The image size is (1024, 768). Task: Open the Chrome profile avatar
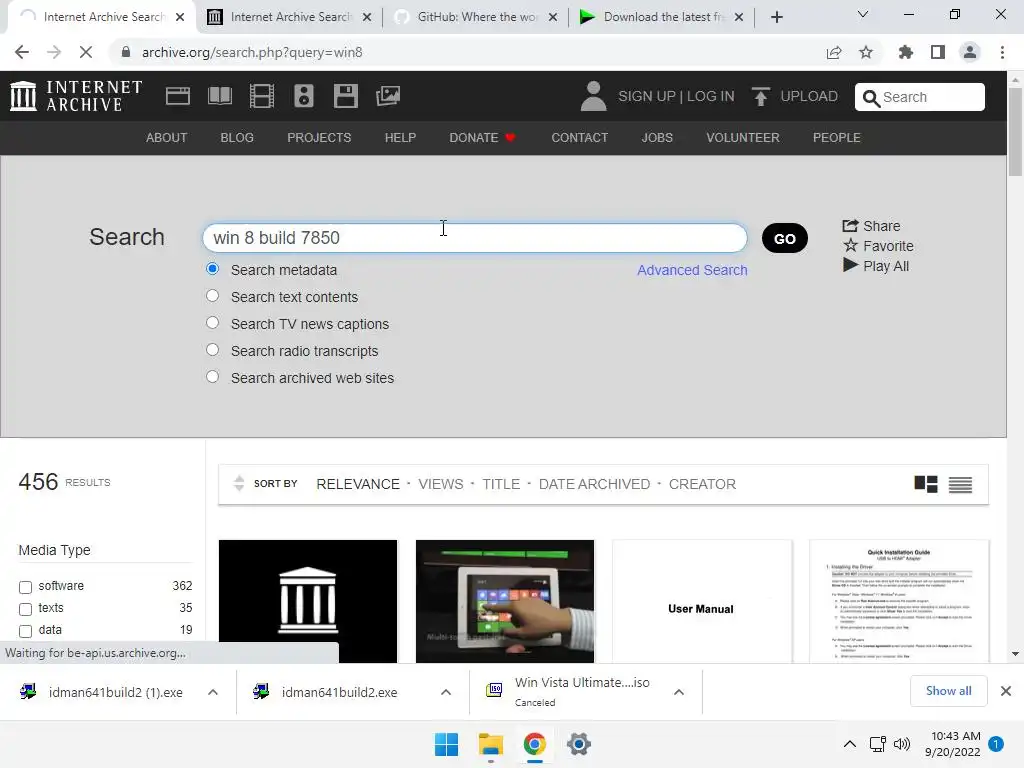[x=970, y=52]
